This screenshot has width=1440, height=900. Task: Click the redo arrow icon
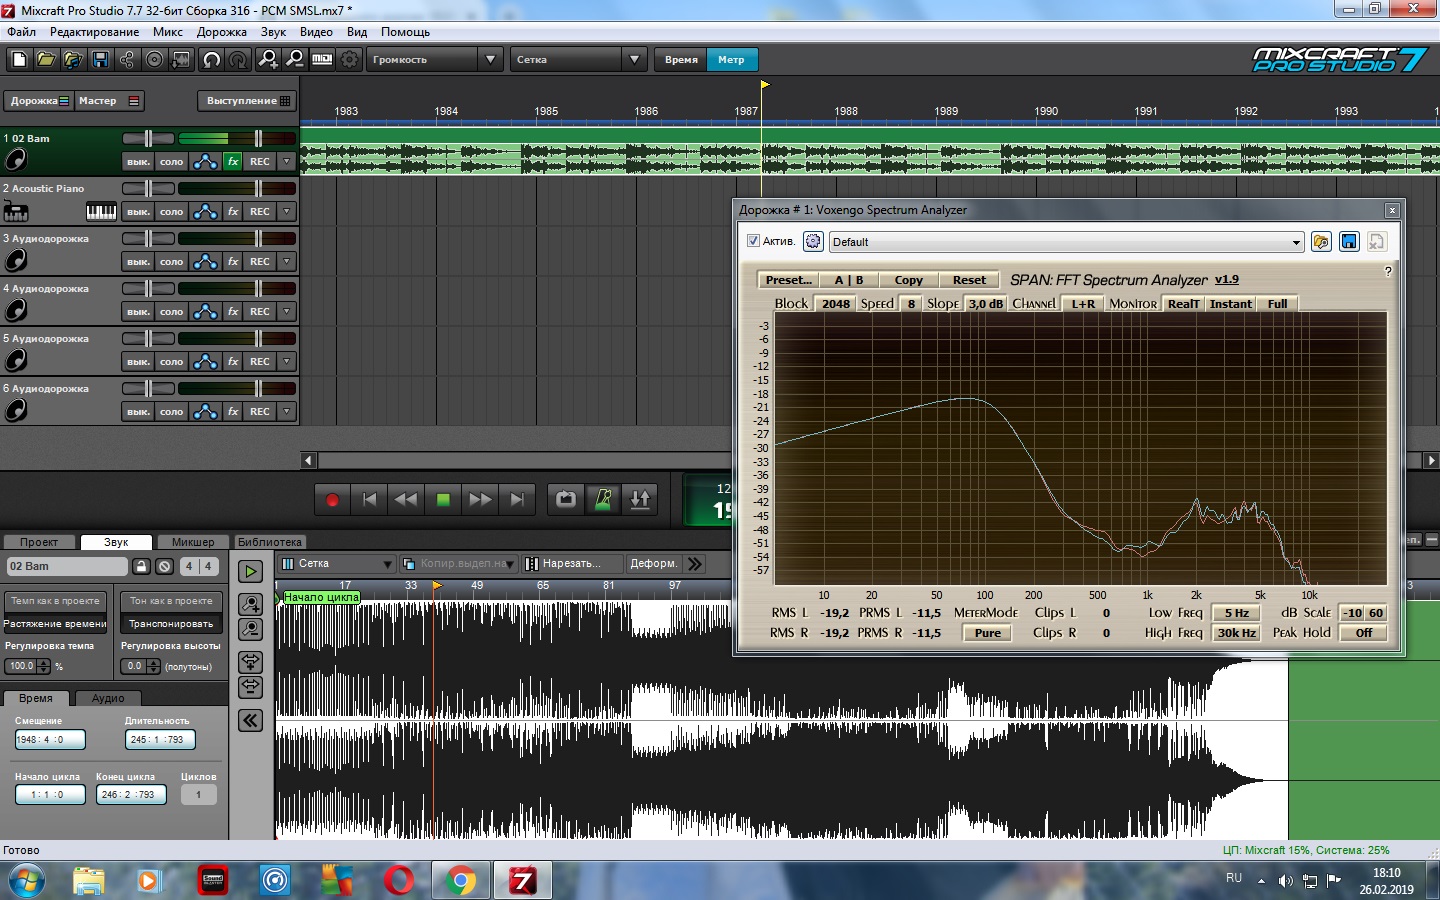pos(238,60)
